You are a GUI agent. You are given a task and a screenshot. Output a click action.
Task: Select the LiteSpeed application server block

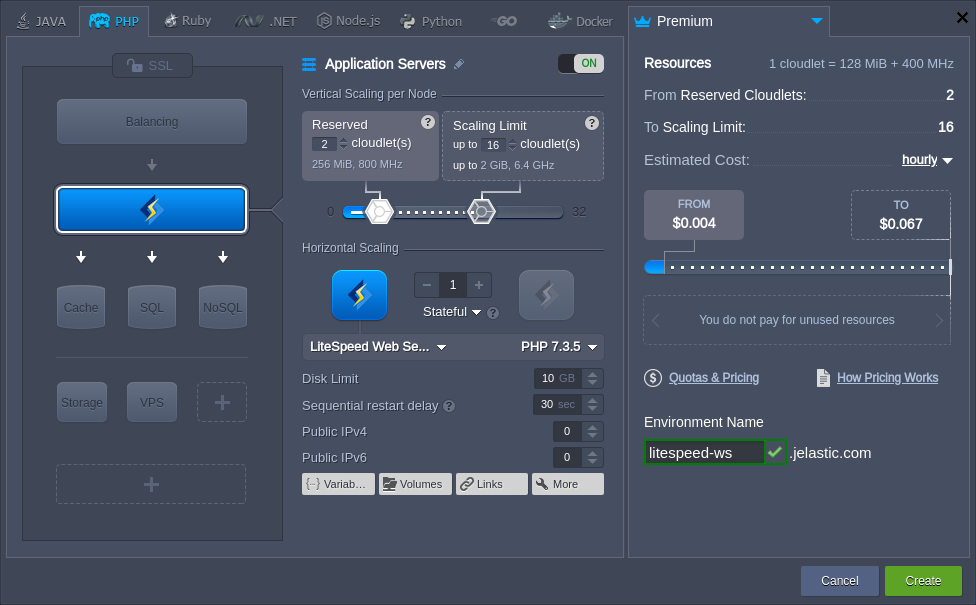(152, 210)
